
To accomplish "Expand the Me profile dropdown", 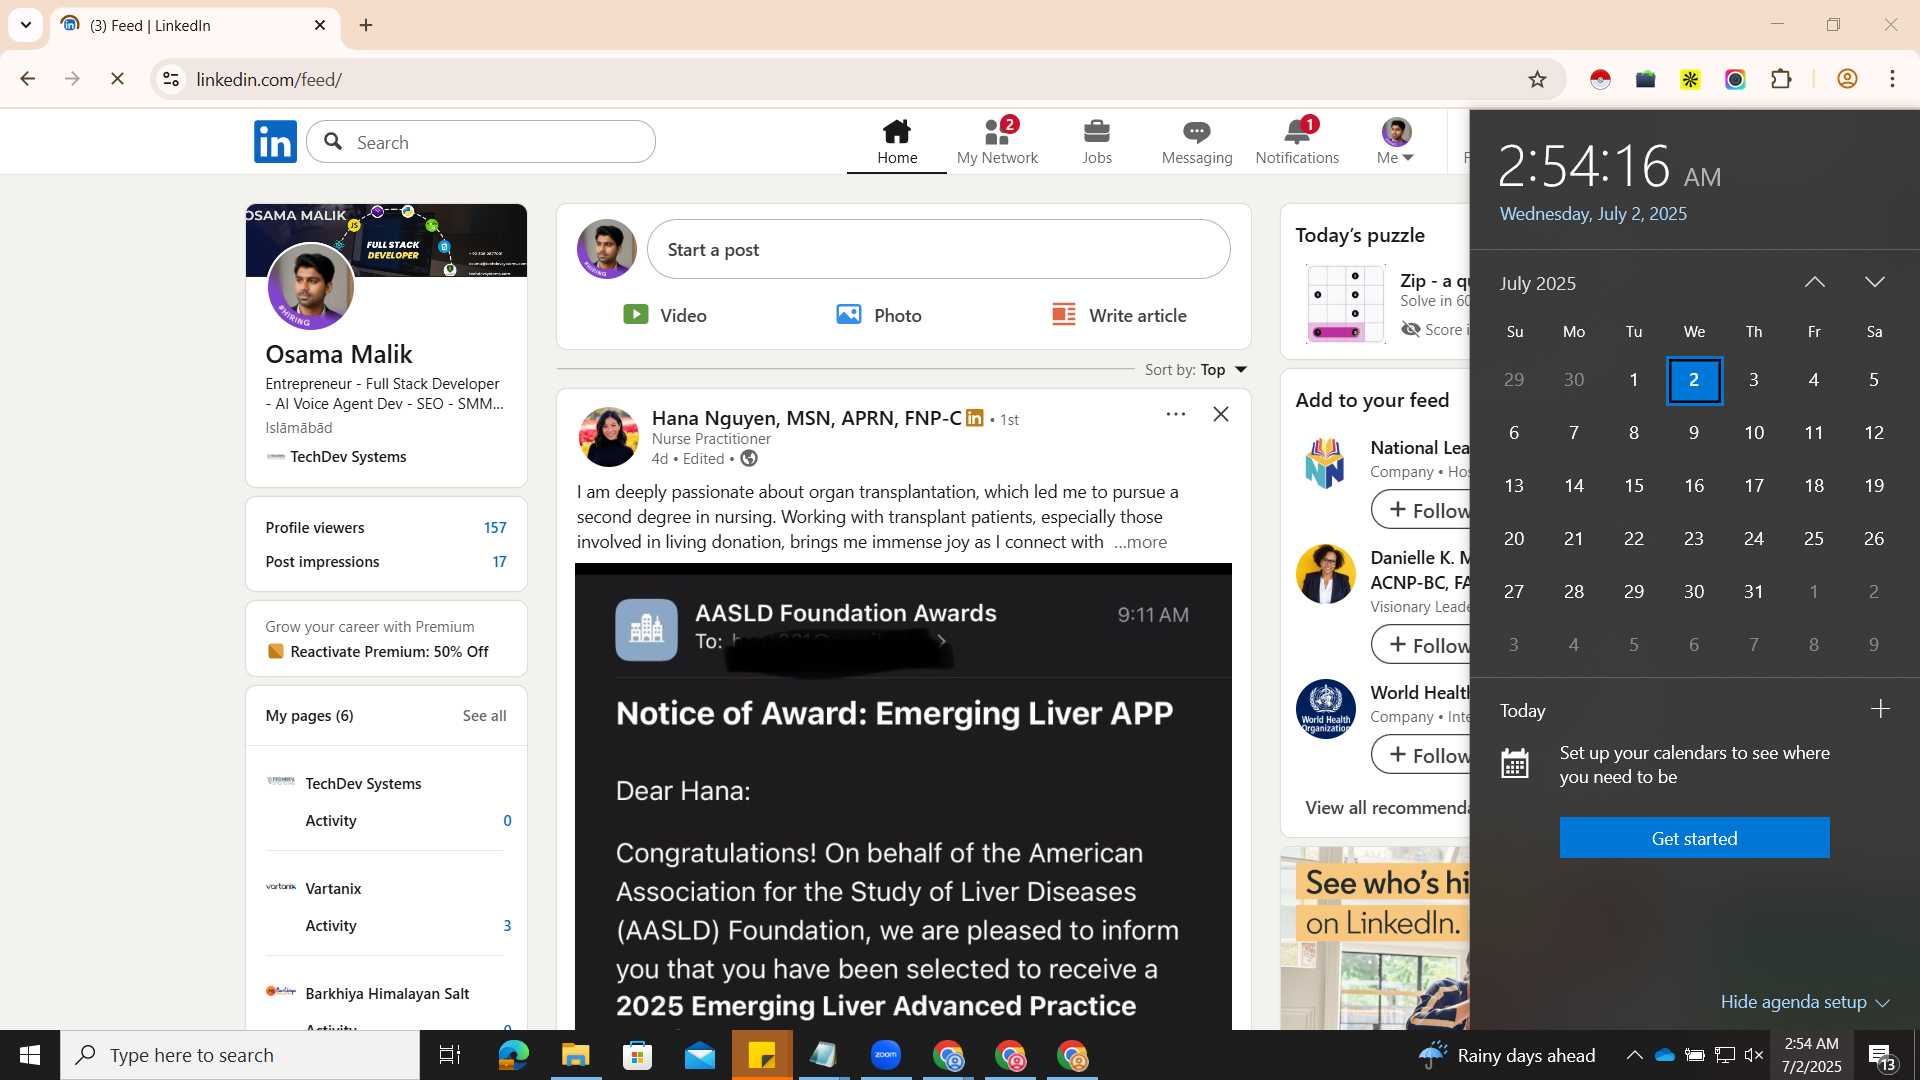I will tap(1396, 142).
